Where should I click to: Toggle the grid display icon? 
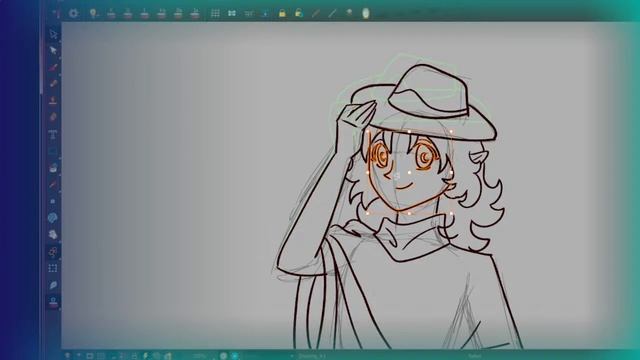[215, 13]
